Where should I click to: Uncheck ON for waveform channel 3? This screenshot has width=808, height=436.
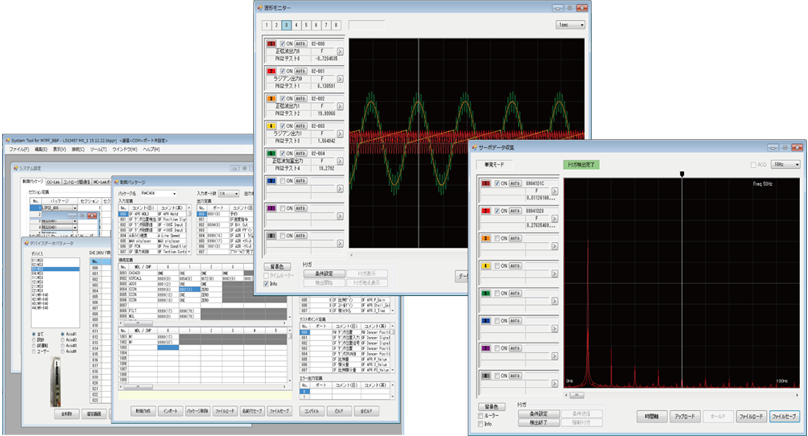pyautogui.click(x=282, y=98)
